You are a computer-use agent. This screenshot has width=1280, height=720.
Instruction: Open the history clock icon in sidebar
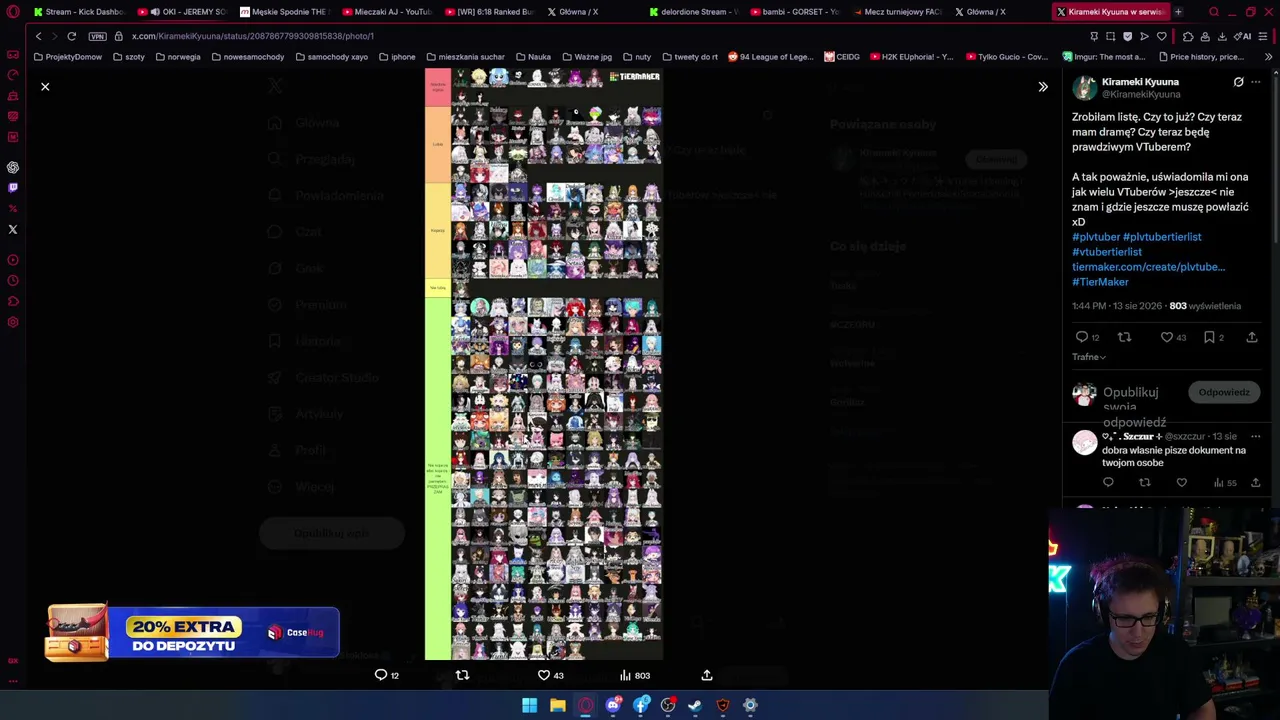coord(13,281)
